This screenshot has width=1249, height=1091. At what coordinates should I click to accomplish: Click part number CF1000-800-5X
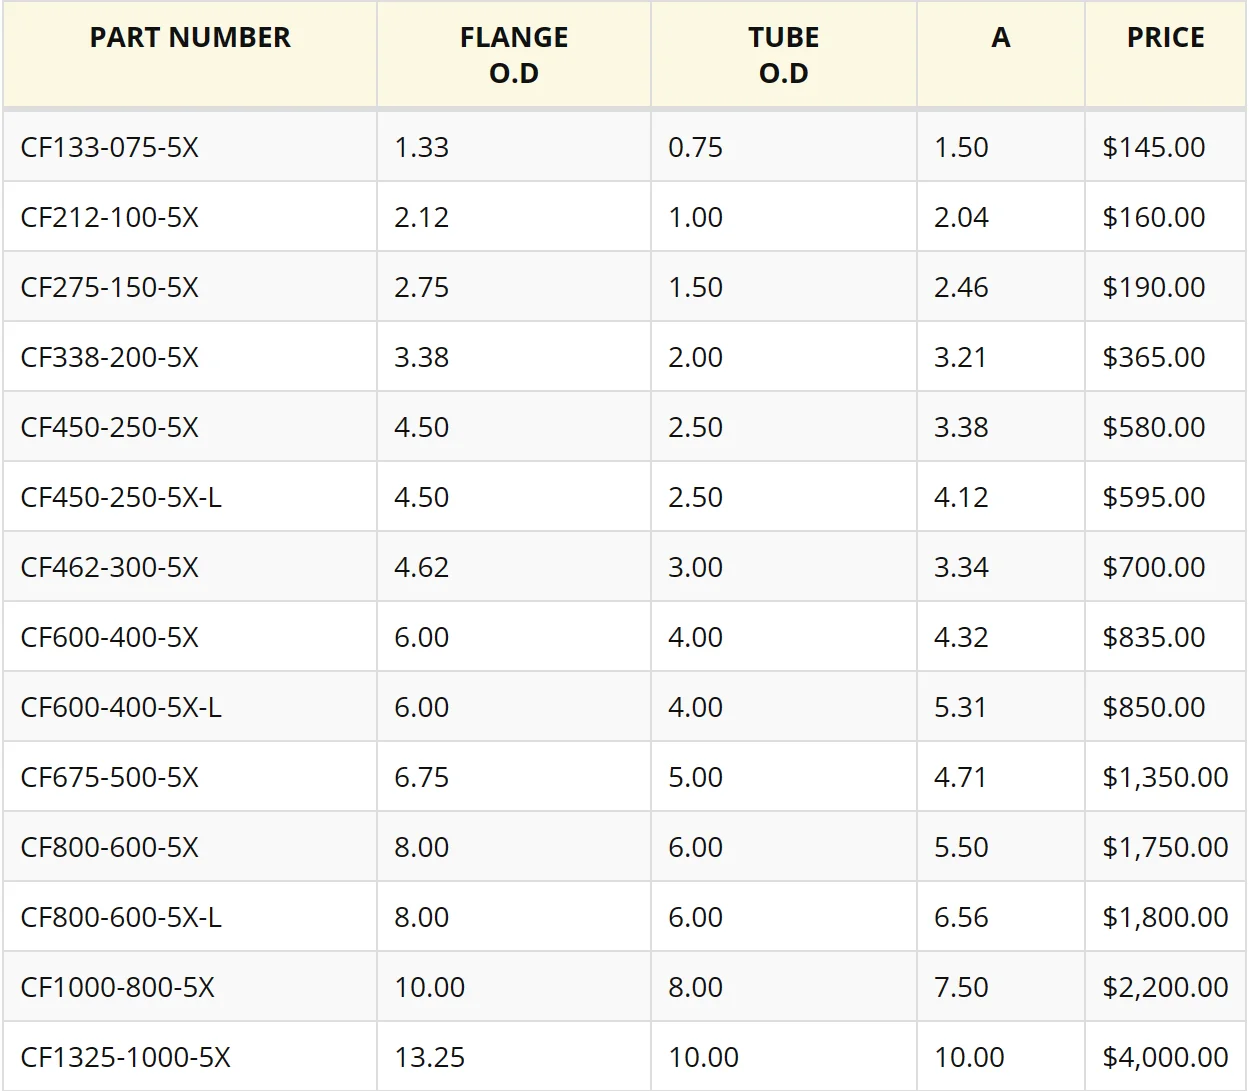pyautogui.click(x=118, y=988)
